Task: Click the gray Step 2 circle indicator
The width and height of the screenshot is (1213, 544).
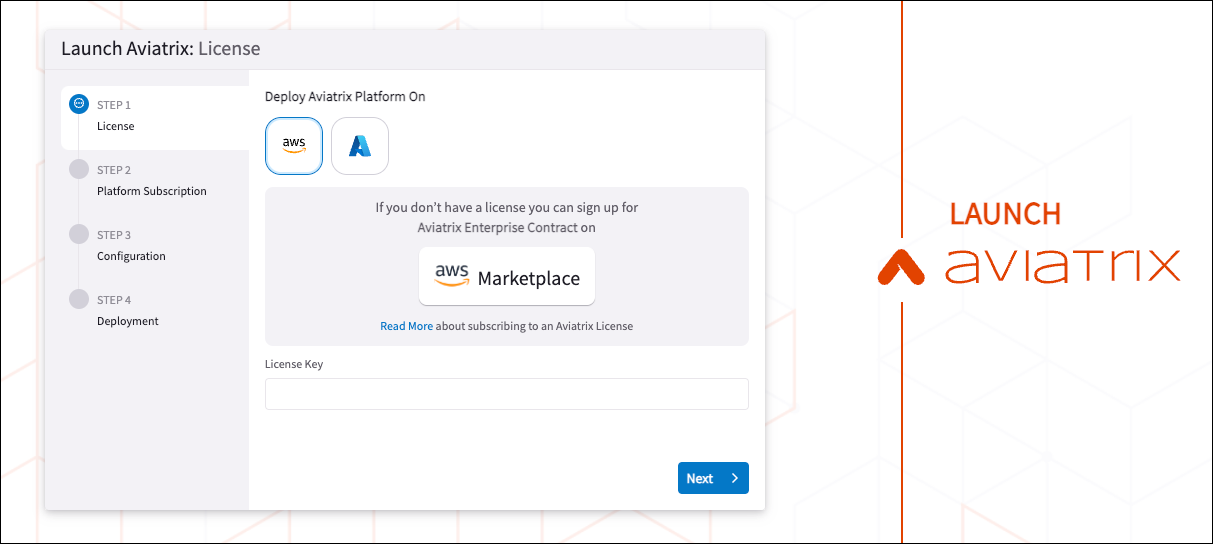Action: [79, 169]
